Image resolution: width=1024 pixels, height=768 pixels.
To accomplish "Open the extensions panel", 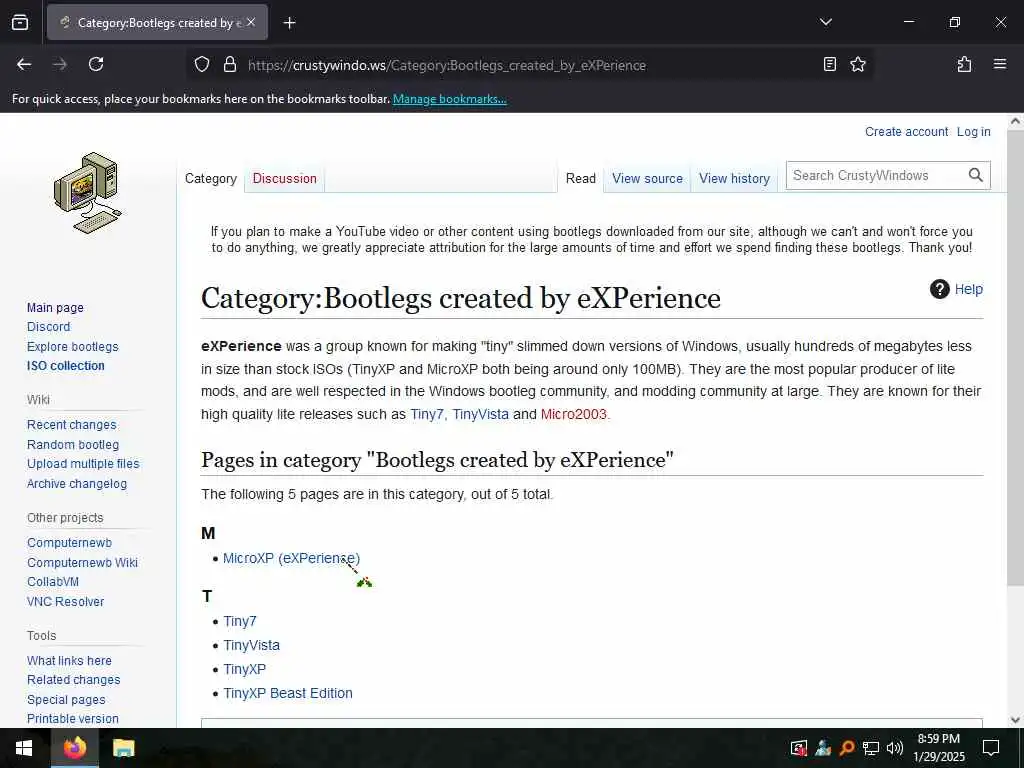I will coord(964,64).
